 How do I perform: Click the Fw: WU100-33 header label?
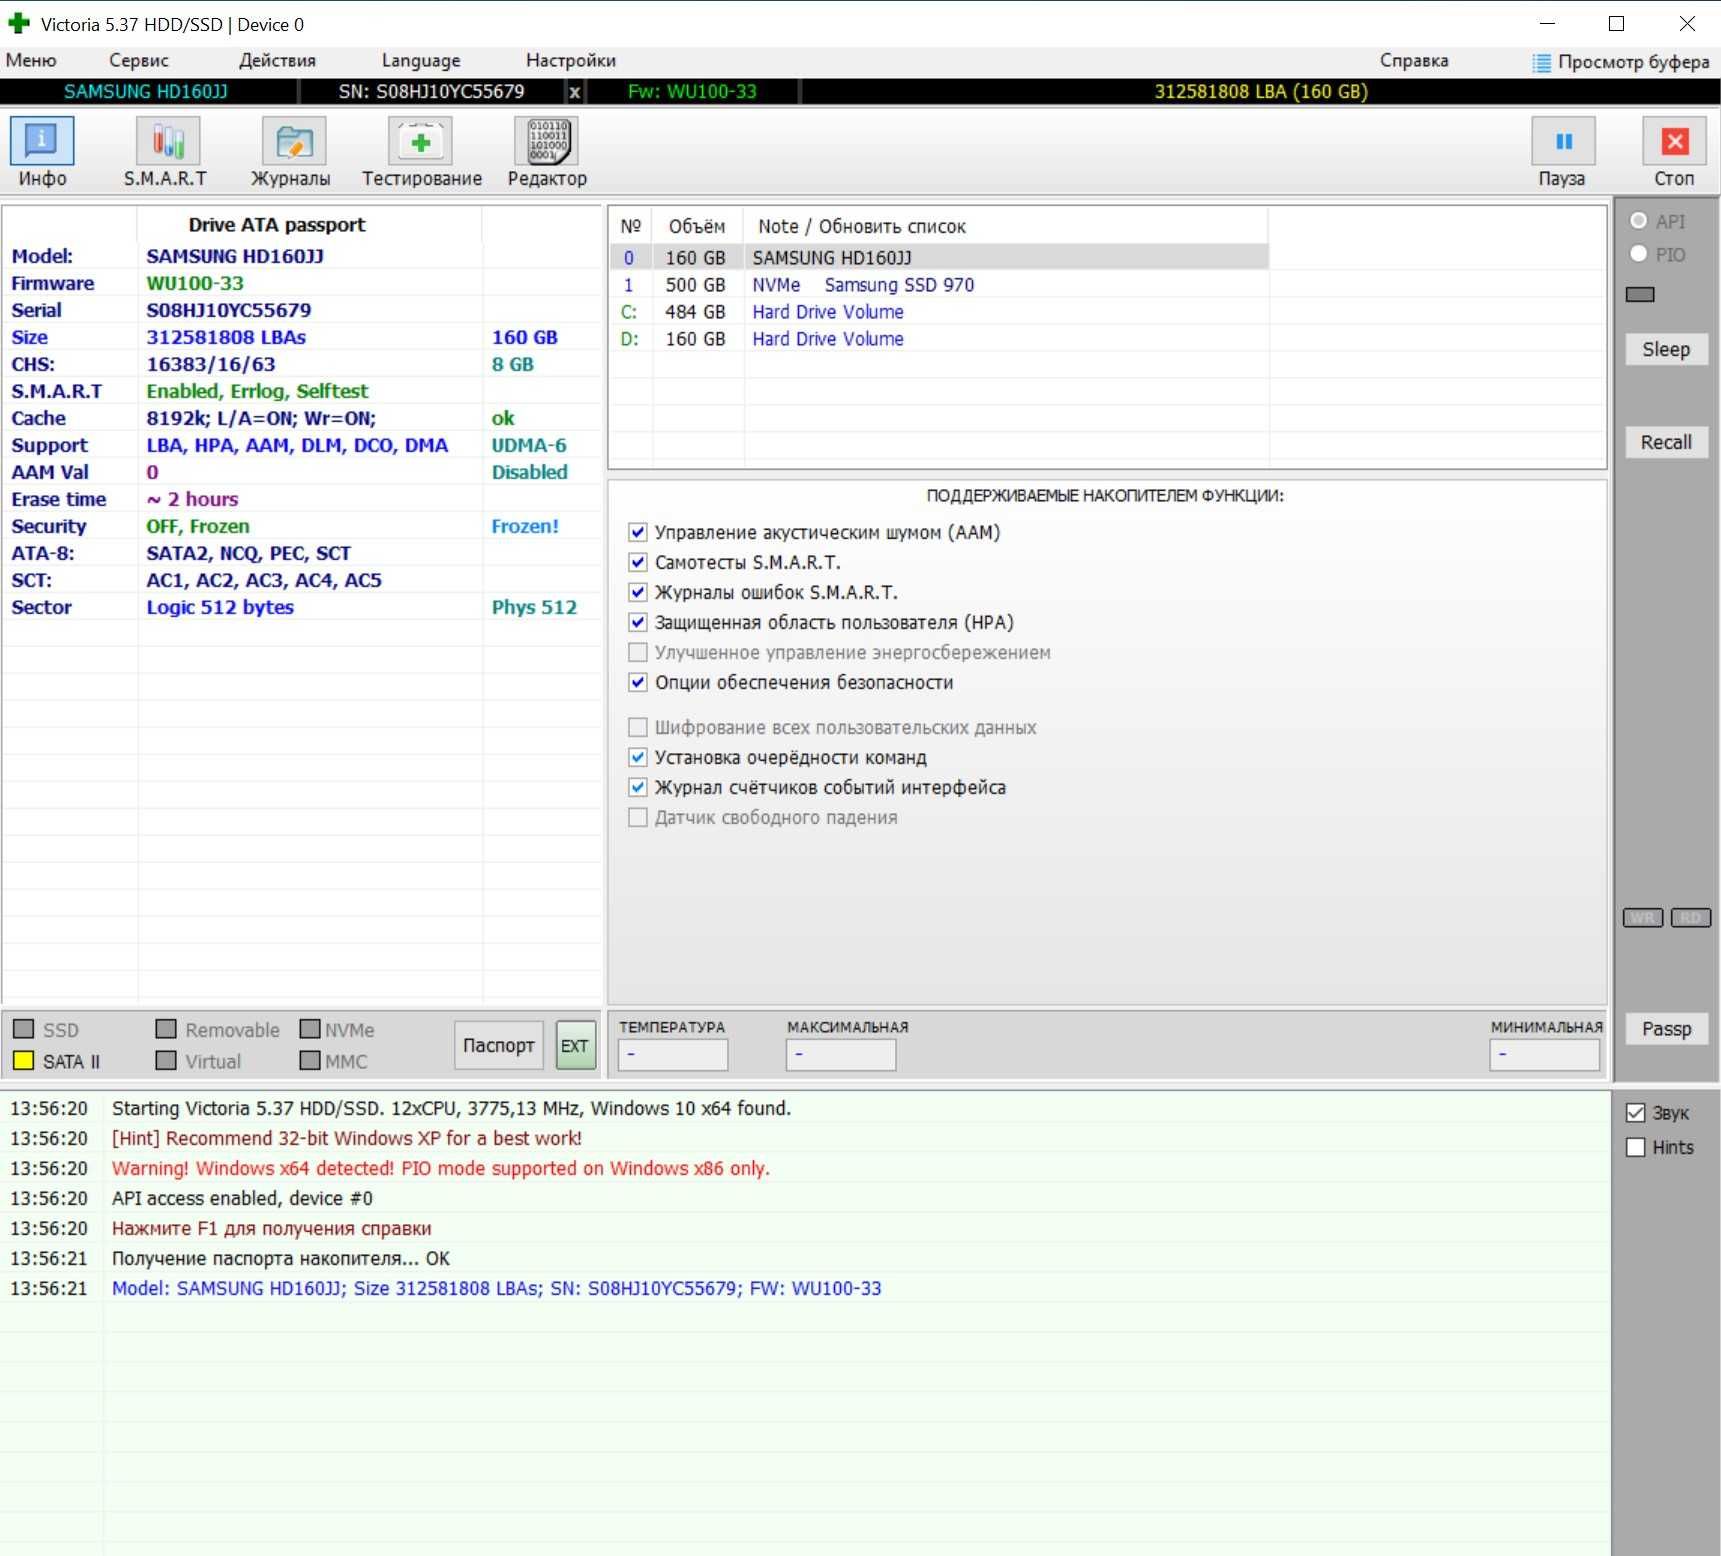692,92
